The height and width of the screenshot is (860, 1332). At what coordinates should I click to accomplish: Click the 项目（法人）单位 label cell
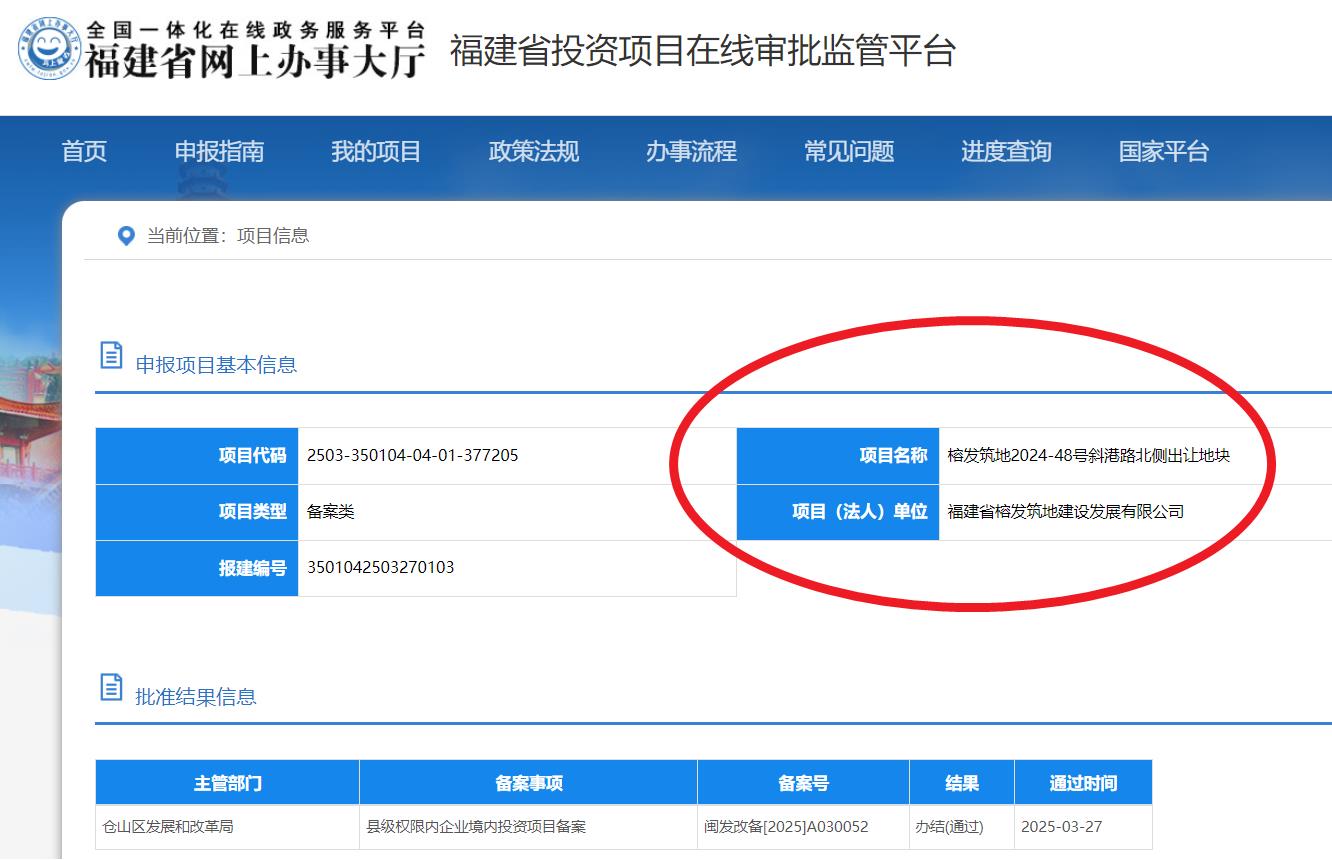click(x=838, y=512)
